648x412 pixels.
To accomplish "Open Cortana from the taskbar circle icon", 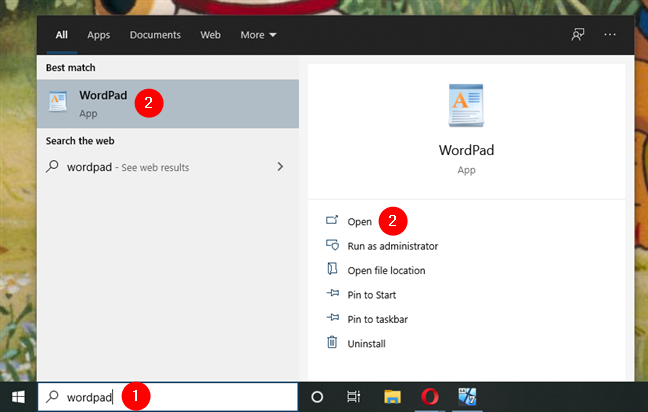I will [x=317, y=396].
